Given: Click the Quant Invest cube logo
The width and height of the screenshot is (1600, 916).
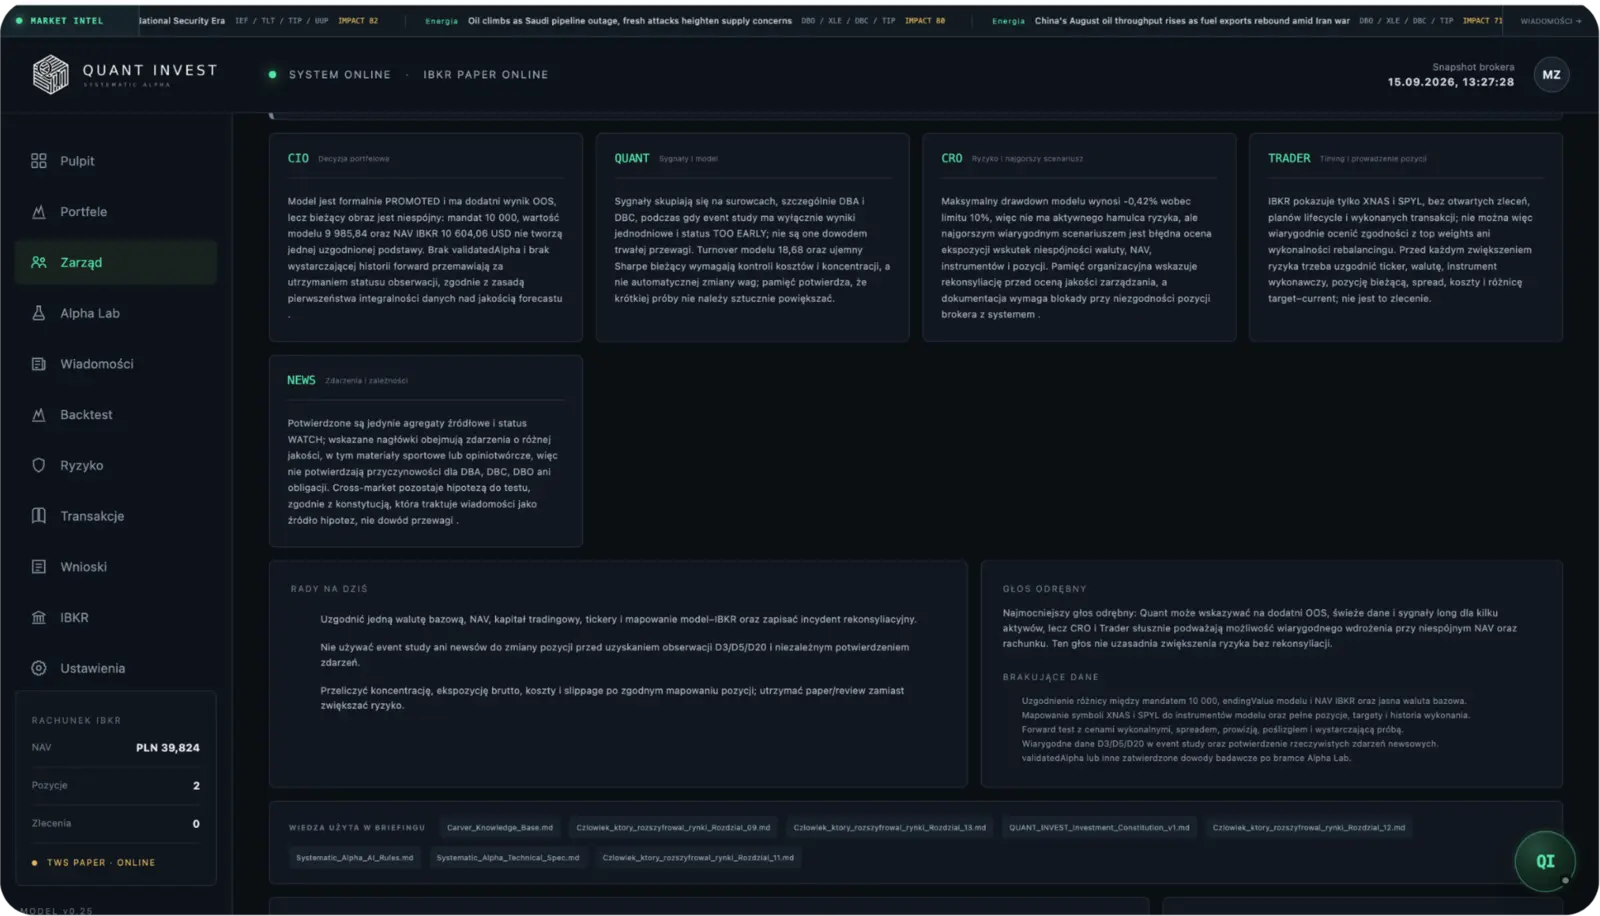Looking at the screenshot, I should 51,75.
